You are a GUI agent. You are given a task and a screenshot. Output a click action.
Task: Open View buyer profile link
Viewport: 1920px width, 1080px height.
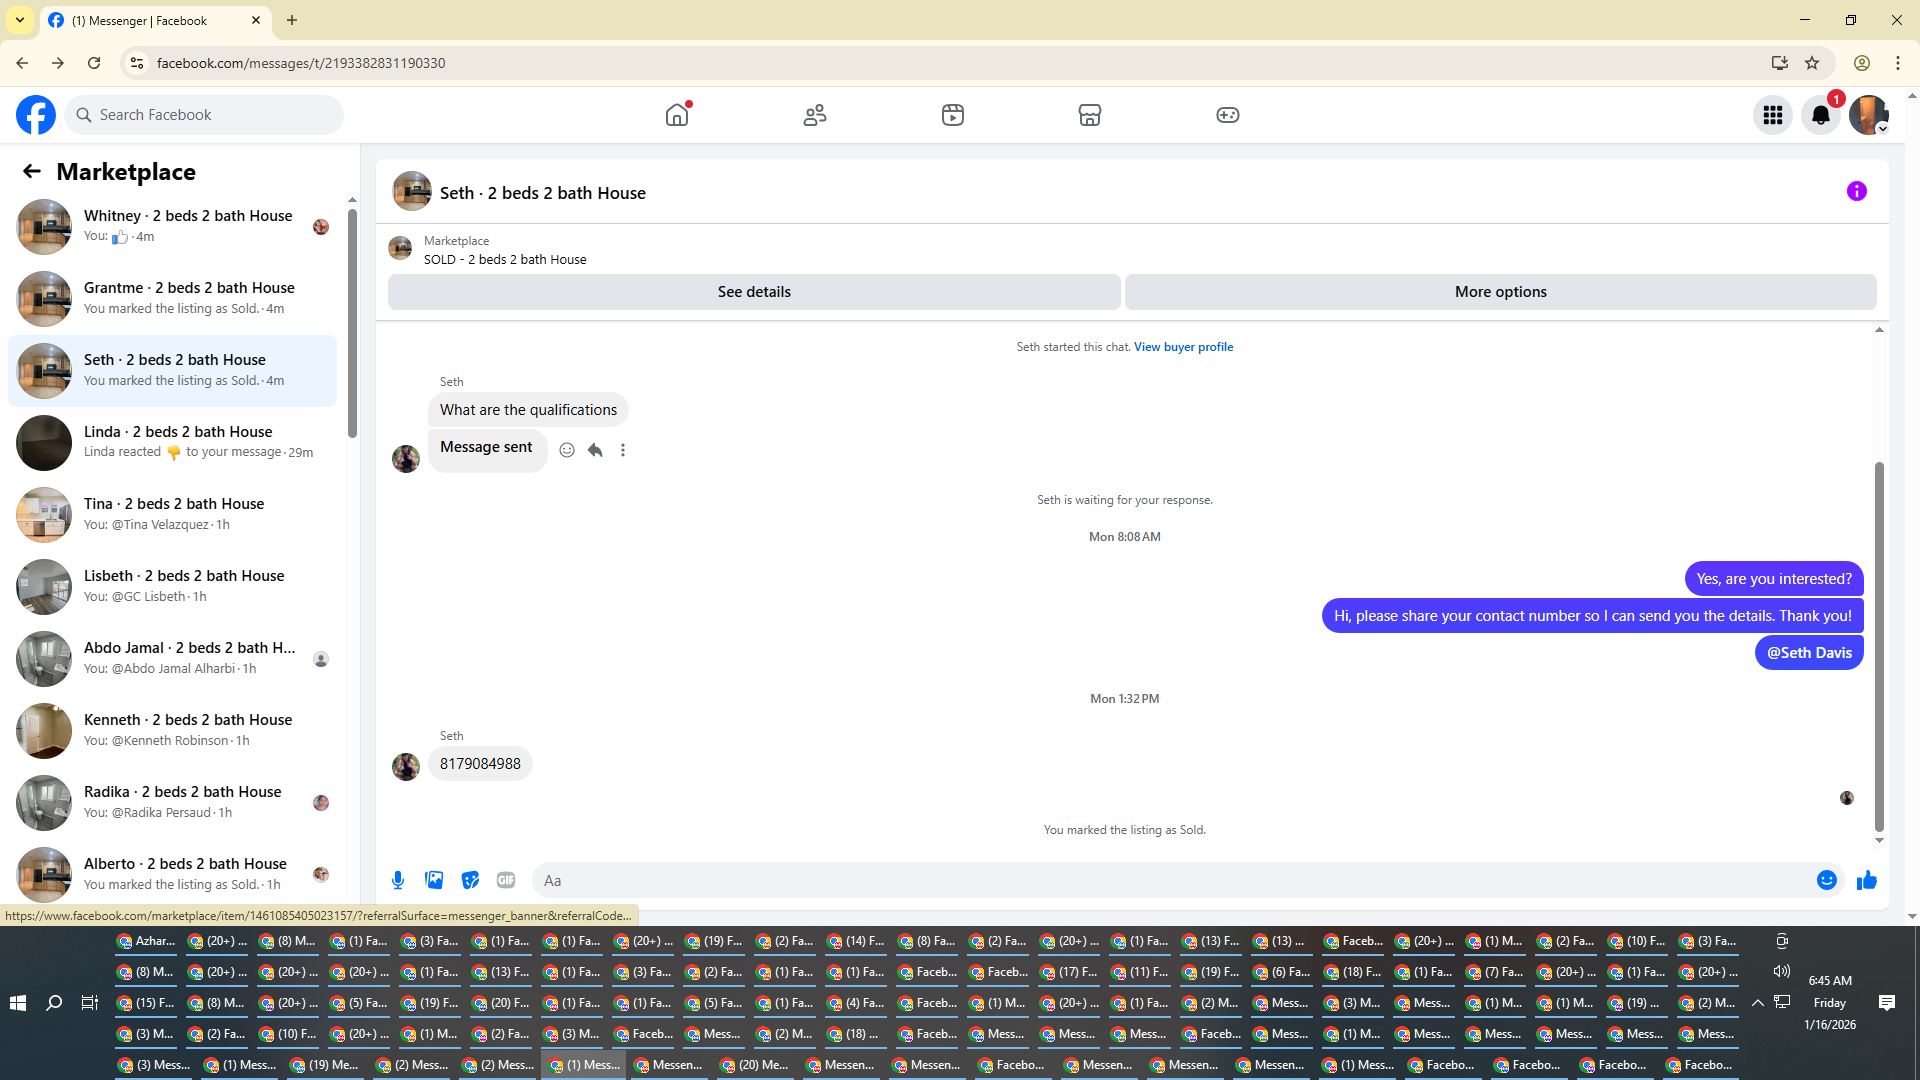click(x=1183, y=347)
